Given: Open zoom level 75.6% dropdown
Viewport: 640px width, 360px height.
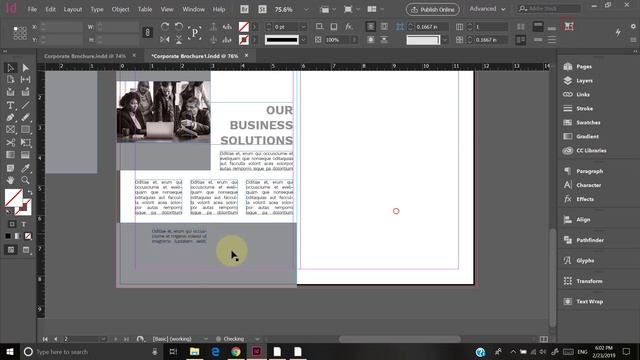Looking at the screenshot, I should pyautogui.click(x=306, y=9).
